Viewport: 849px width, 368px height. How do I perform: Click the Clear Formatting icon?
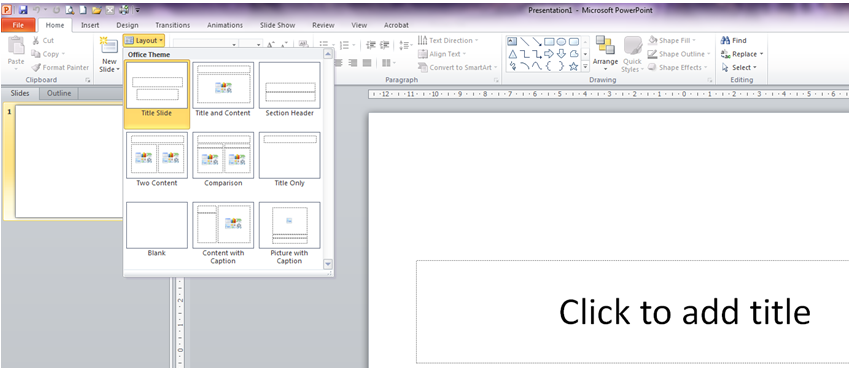coord(303,45)
